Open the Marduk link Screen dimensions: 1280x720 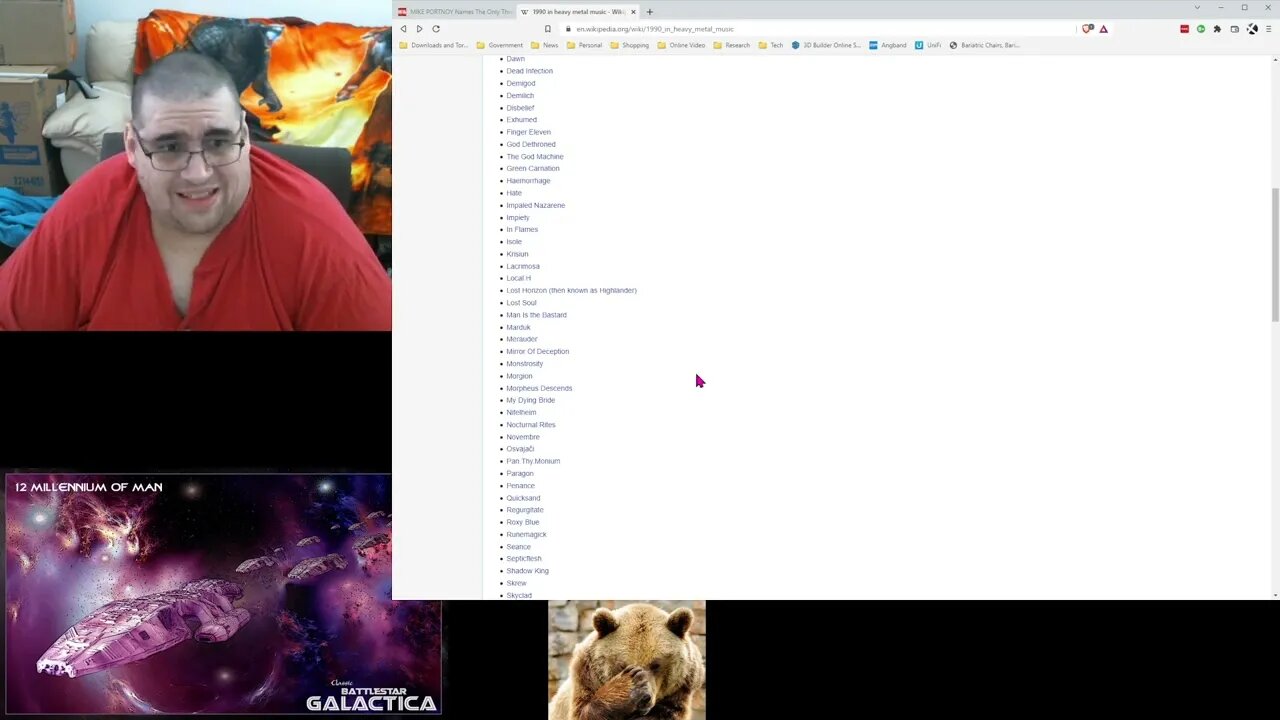[x=518, y=327]
